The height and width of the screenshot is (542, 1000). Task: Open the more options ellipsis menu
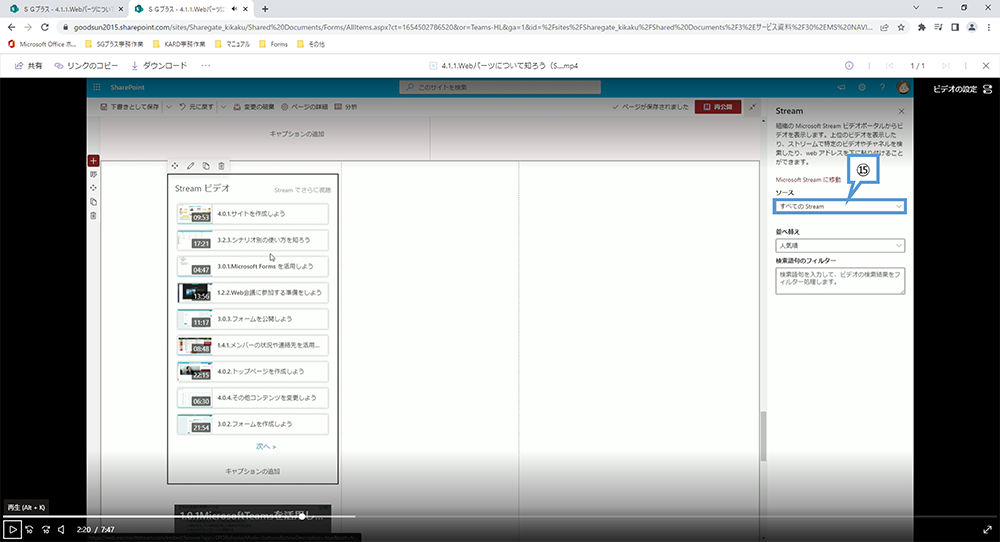coord(205,66)
